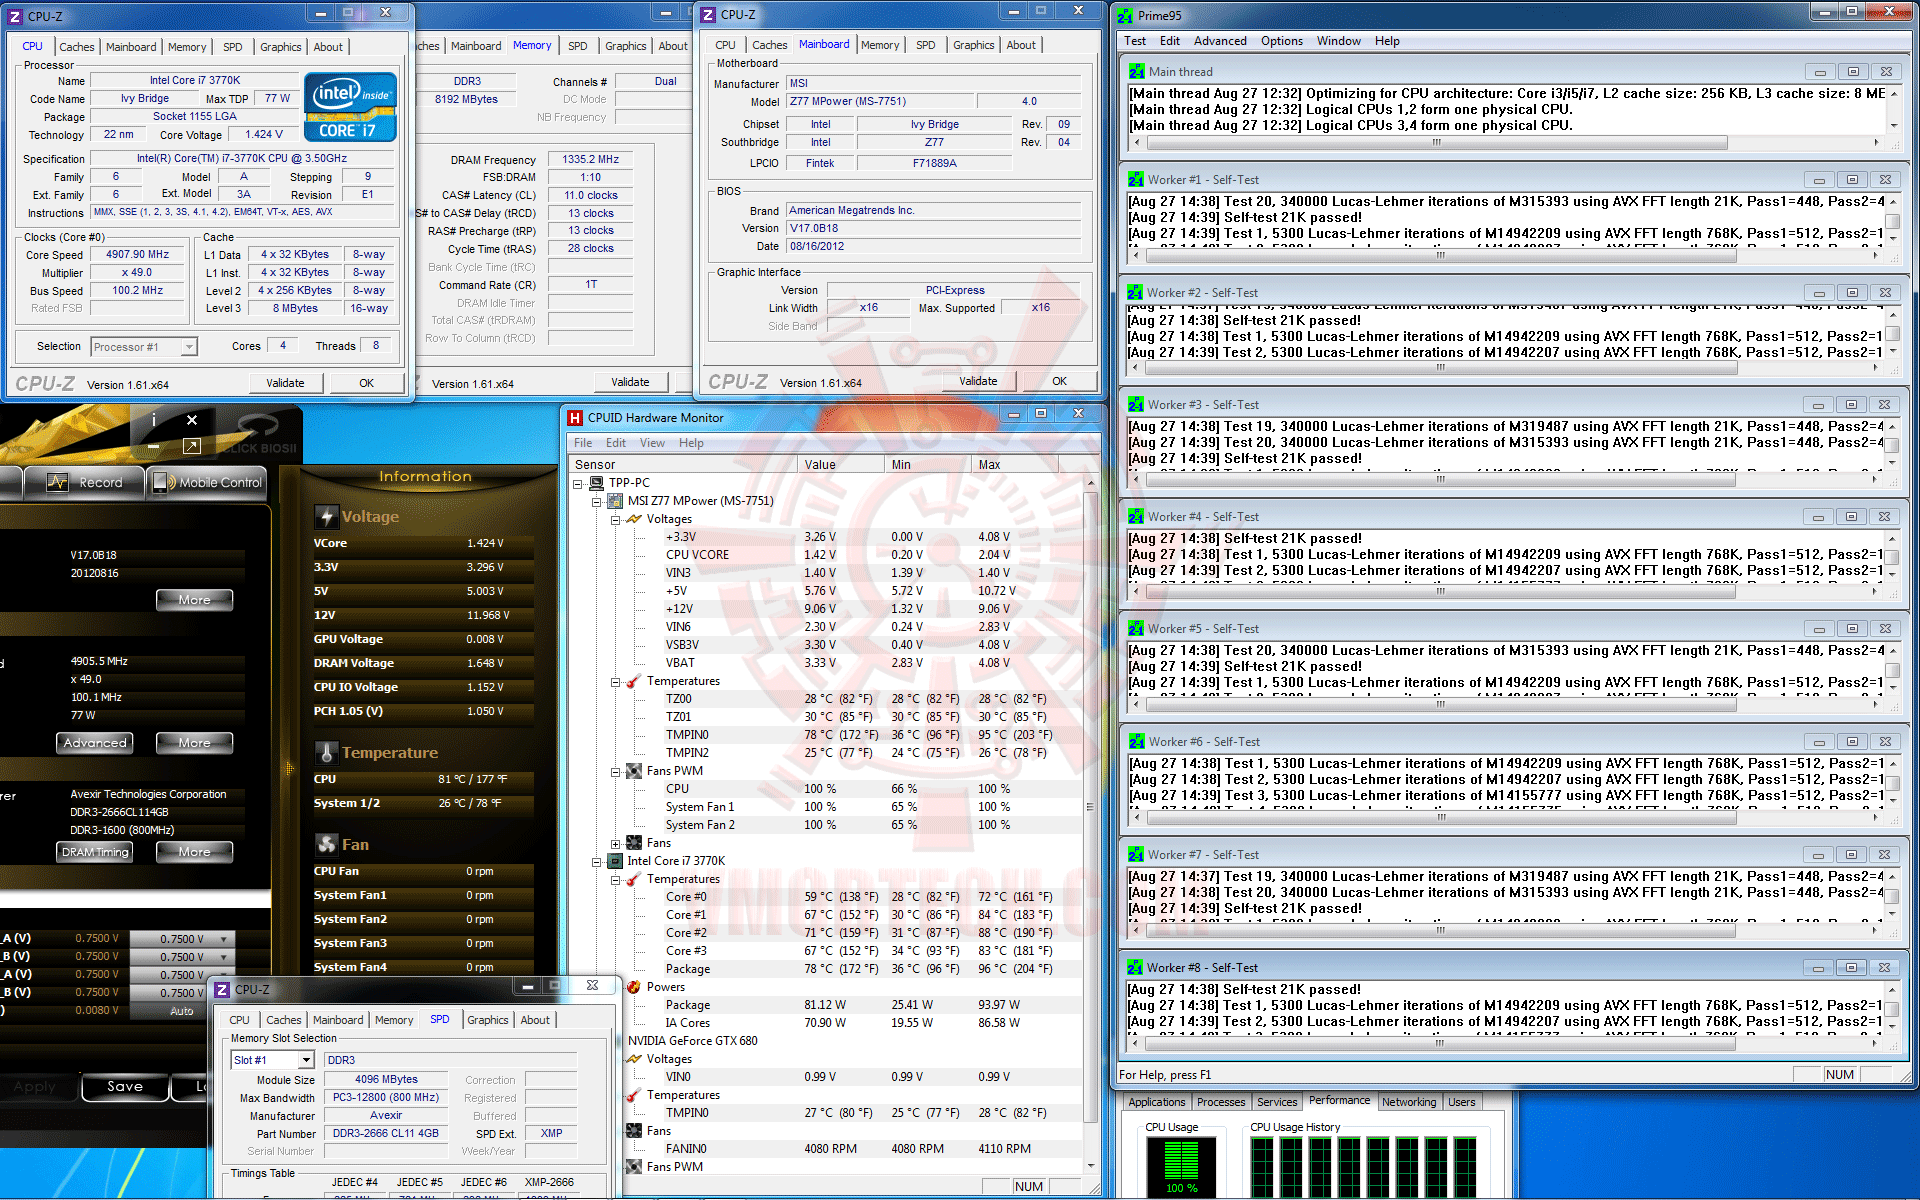The image size is (1920, 1200).
Task: Click the info 'i' icon in MSI Control Center
Action: 154,419
